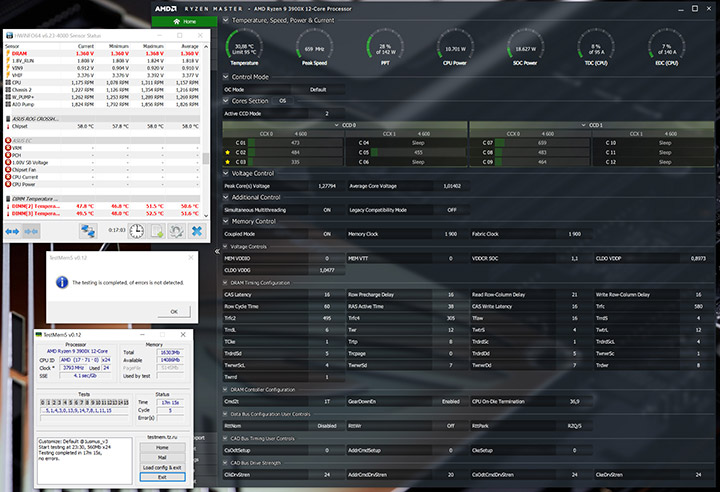
Task: Collapse the CAD Bus Drive Strength section
Action: (225, 463)
